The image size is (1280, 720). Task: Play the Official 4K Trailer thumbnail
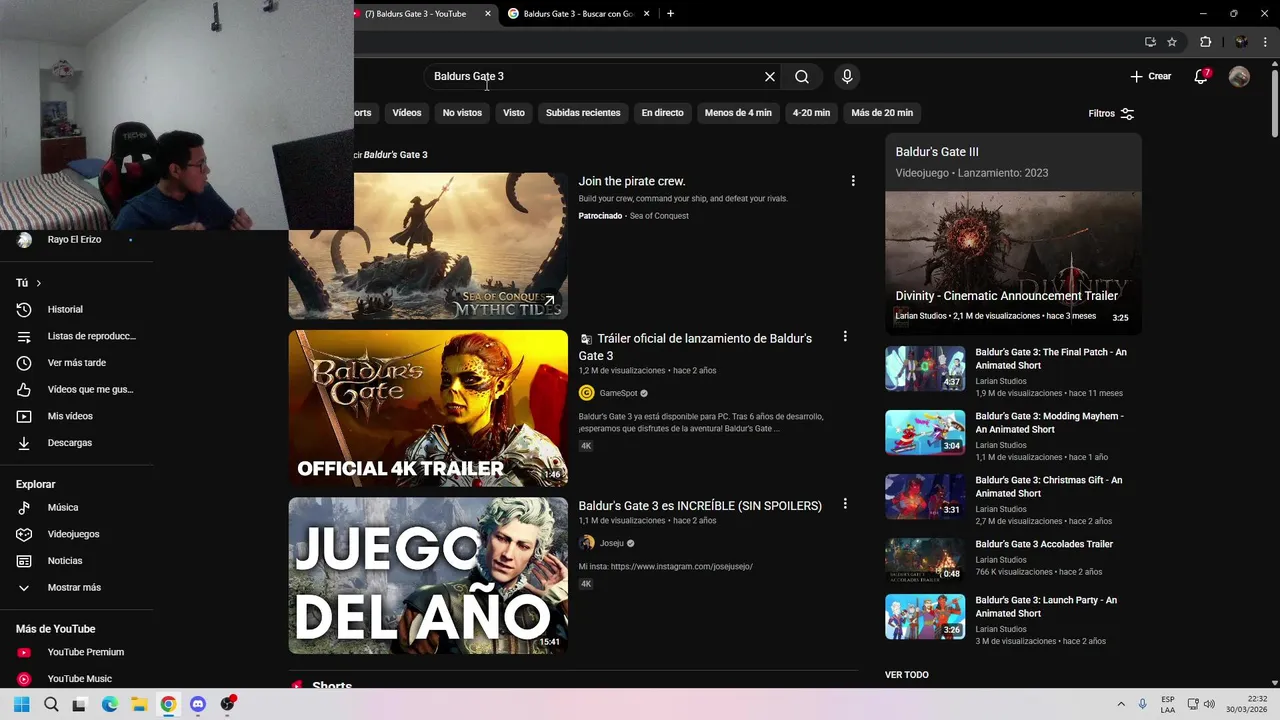point(428,408)
